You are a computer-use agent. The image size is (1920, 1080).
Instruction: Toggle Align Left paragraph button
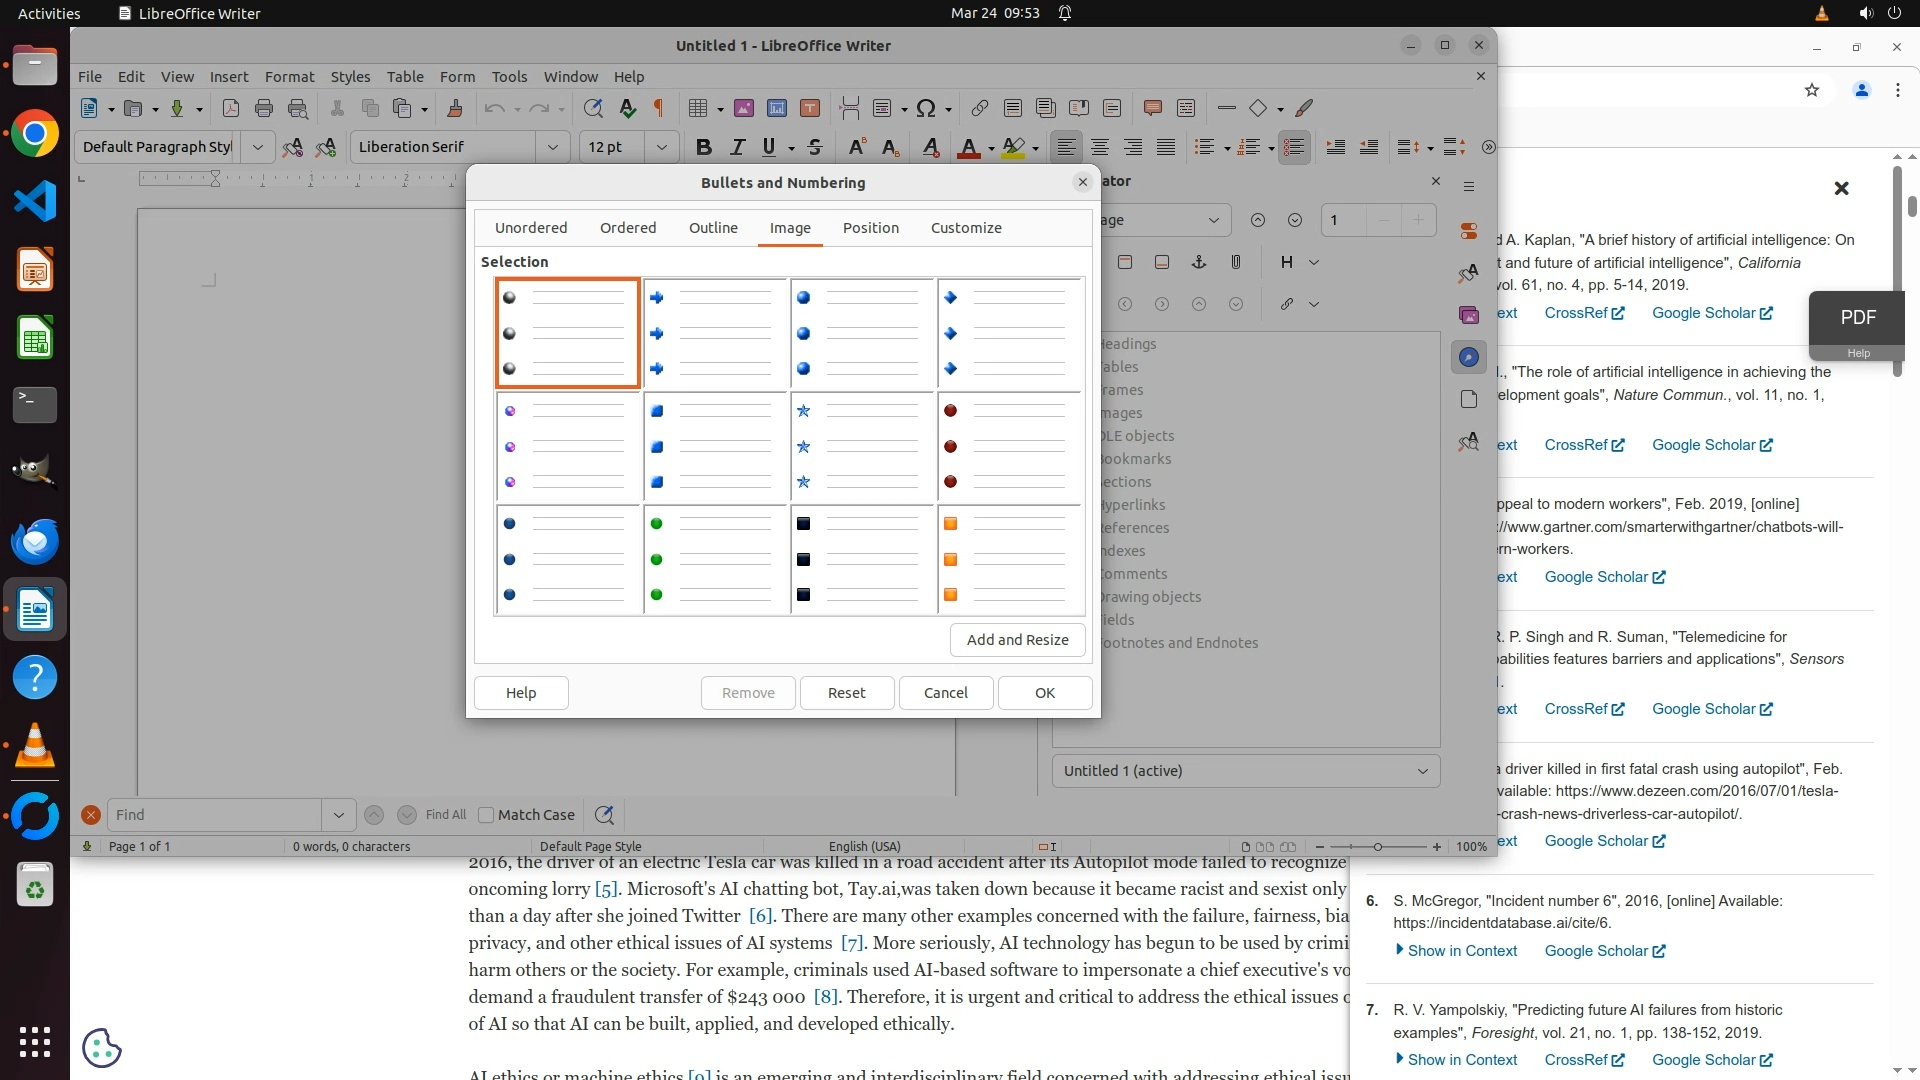pos(1067,147)
